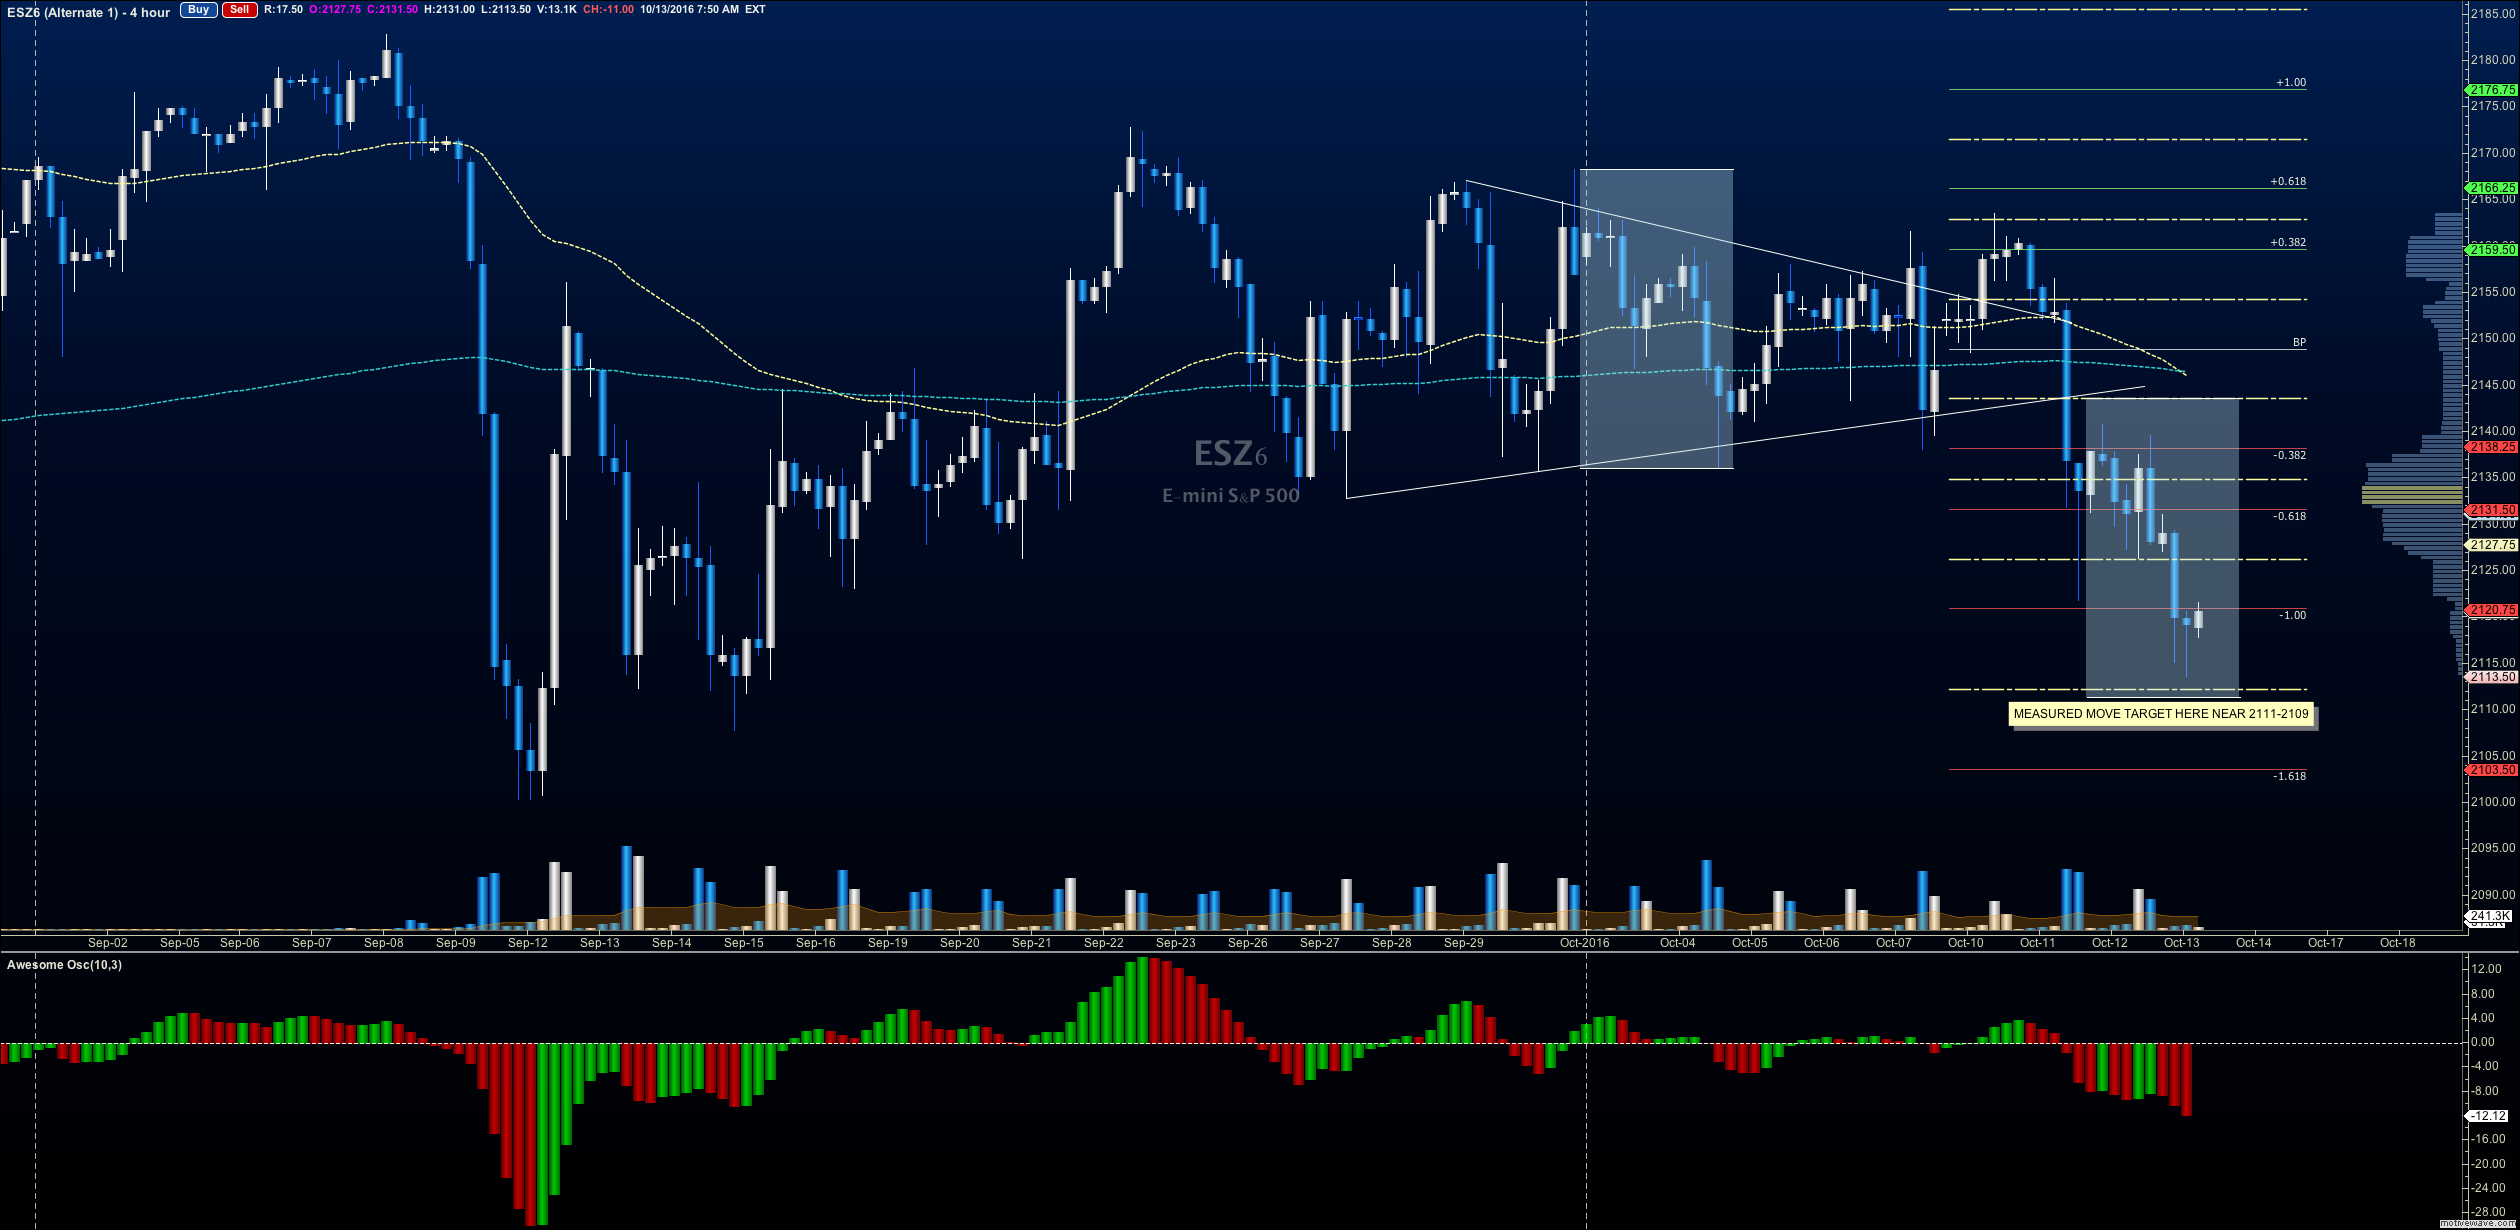This screenshot has height=1230, width=2520.
Task: Click the O:2127.75 open price readout
Action: point(335,10)
